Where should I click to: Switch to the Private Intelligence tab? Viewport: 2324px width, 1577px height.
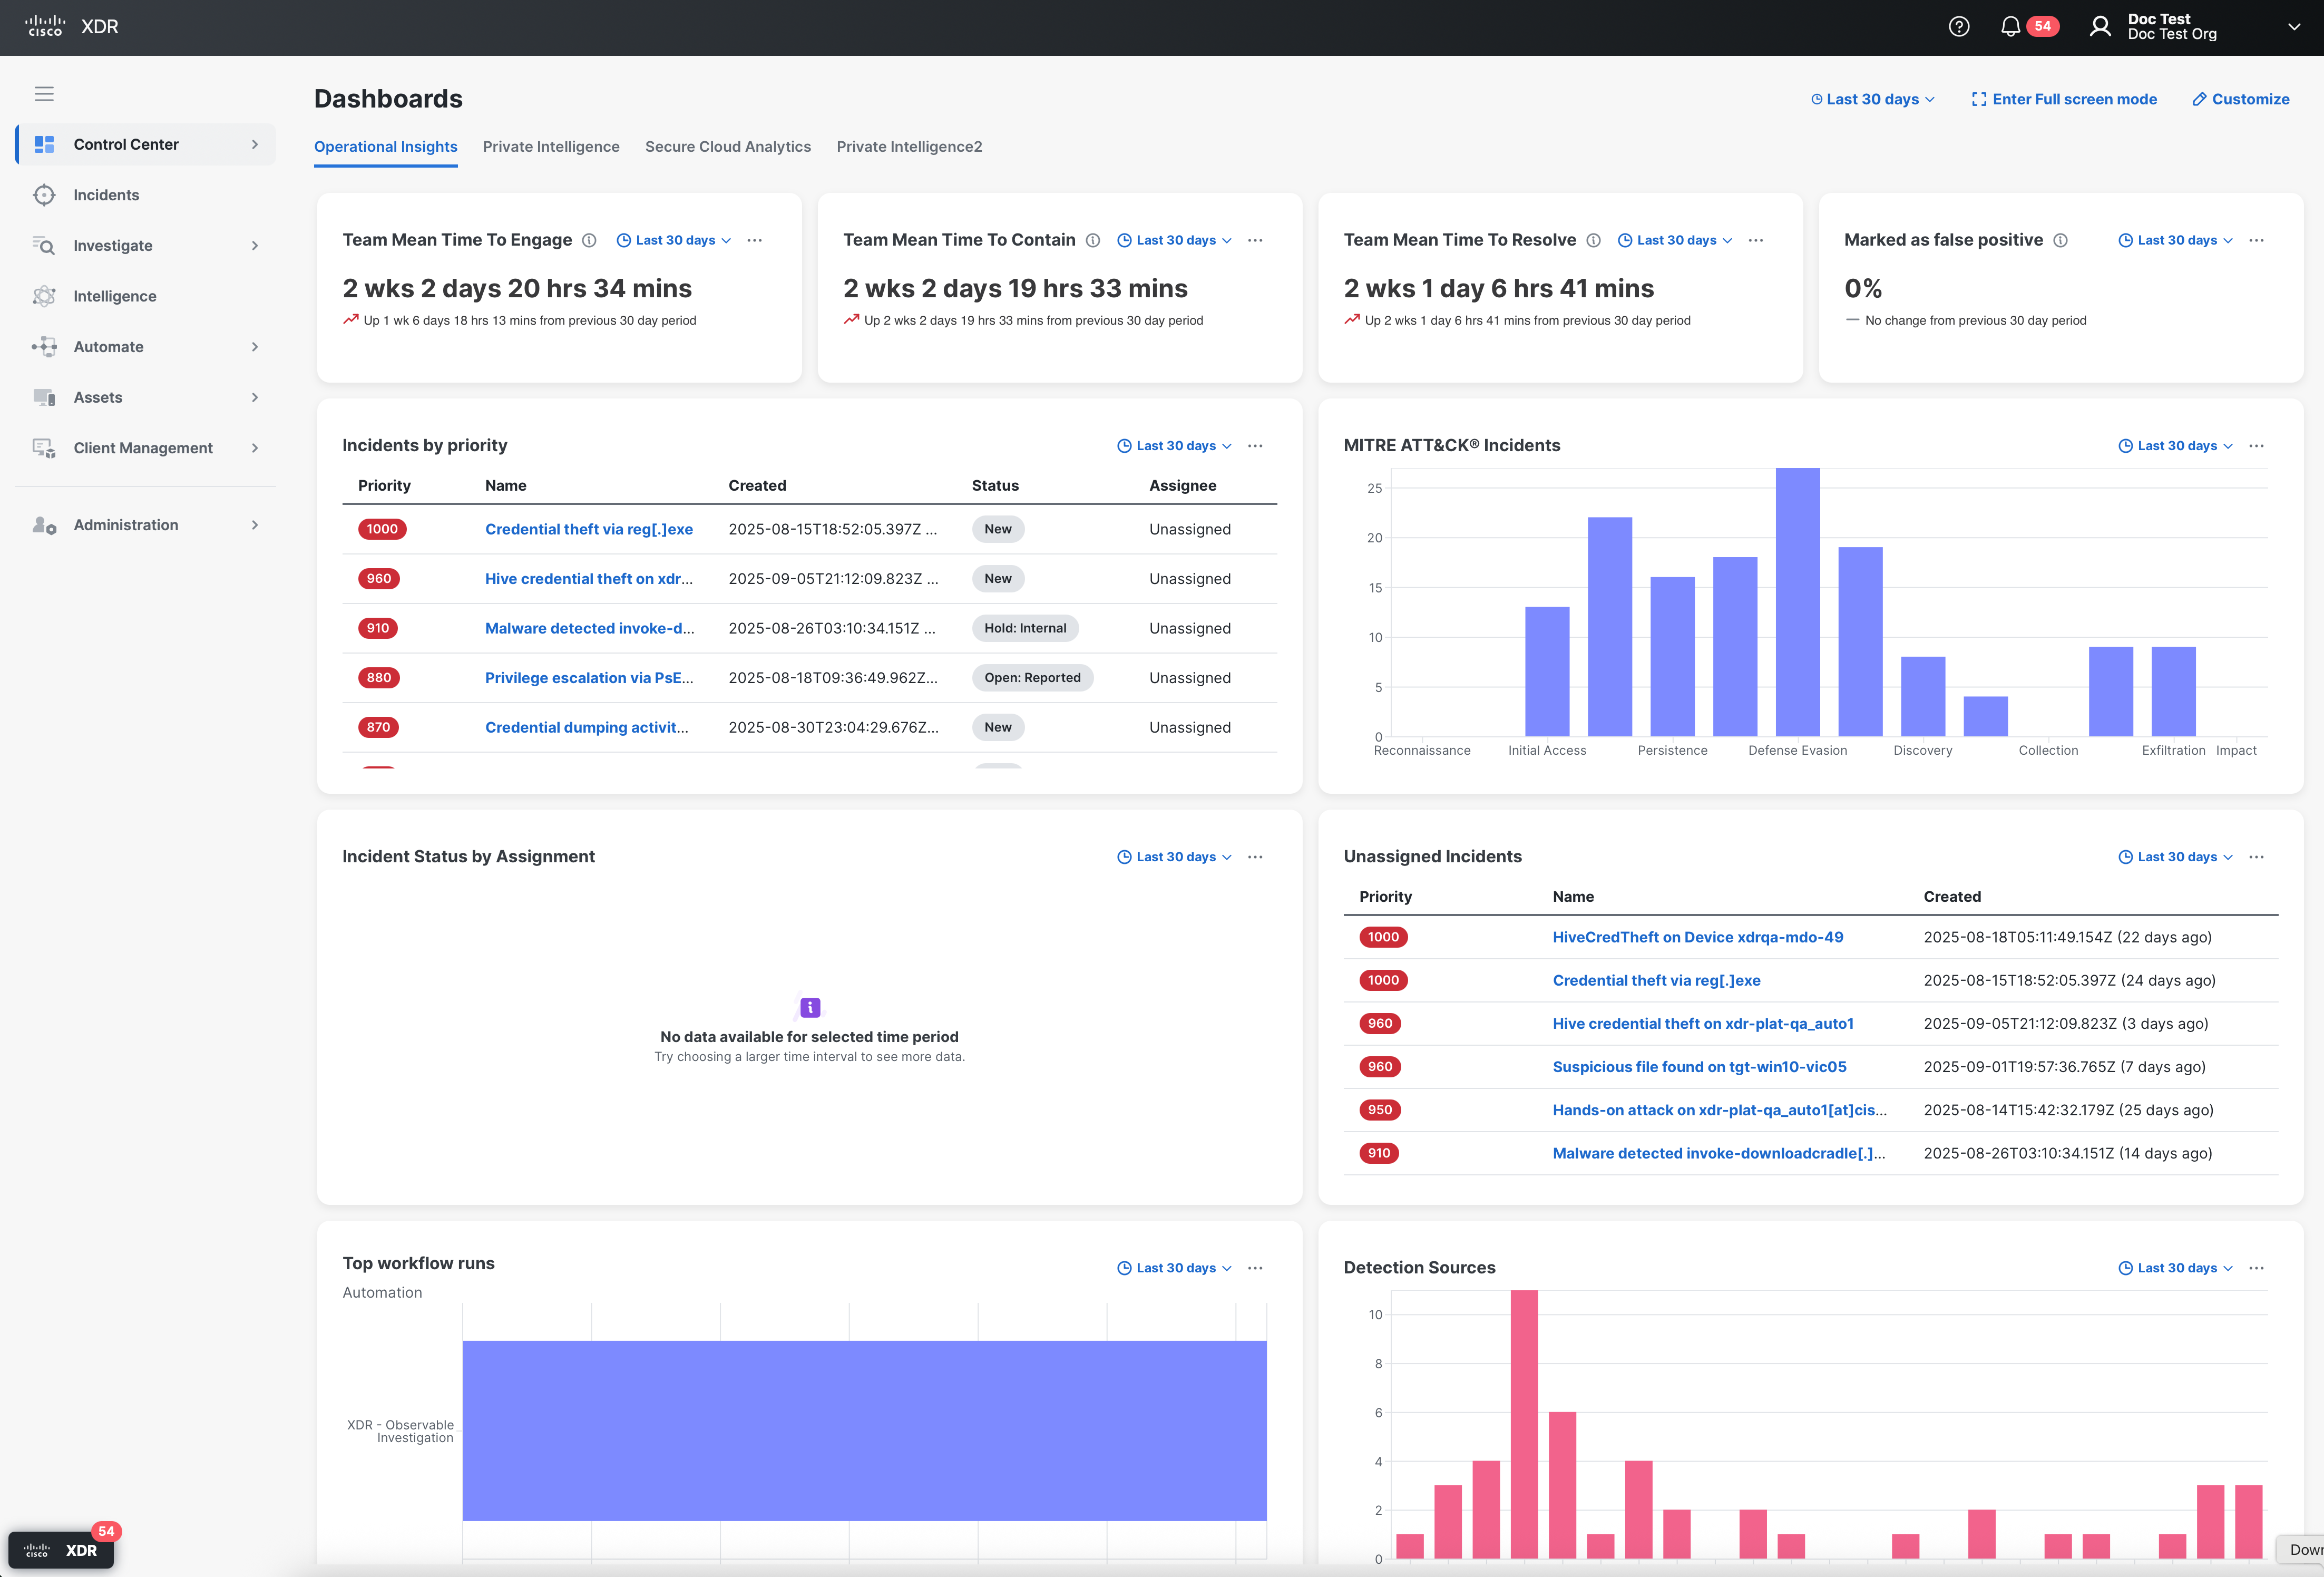[551, 147]
